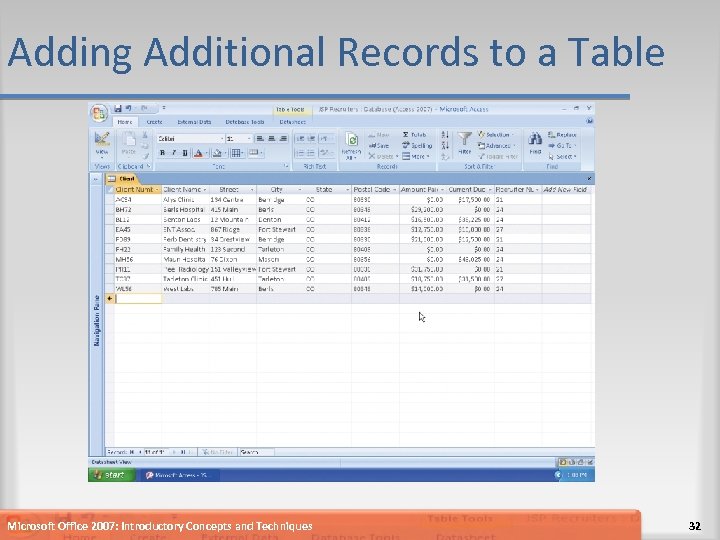Open the Advanced filter options dropdown
720x540 pixels.
tap(497, 146)
